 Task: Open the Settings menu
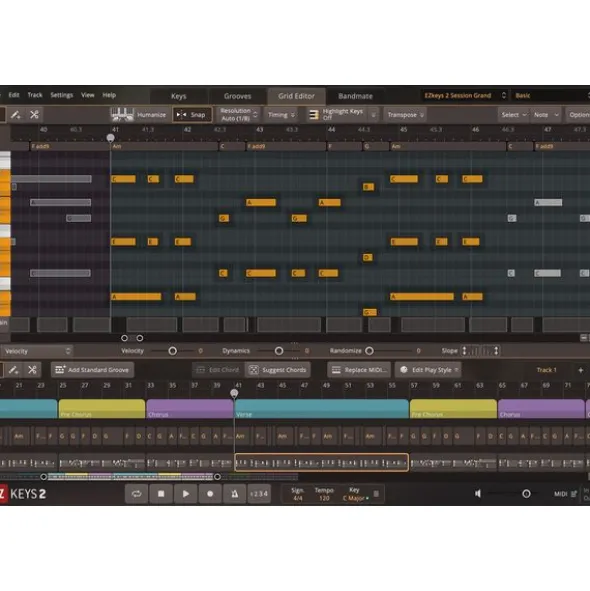point(61,95)
